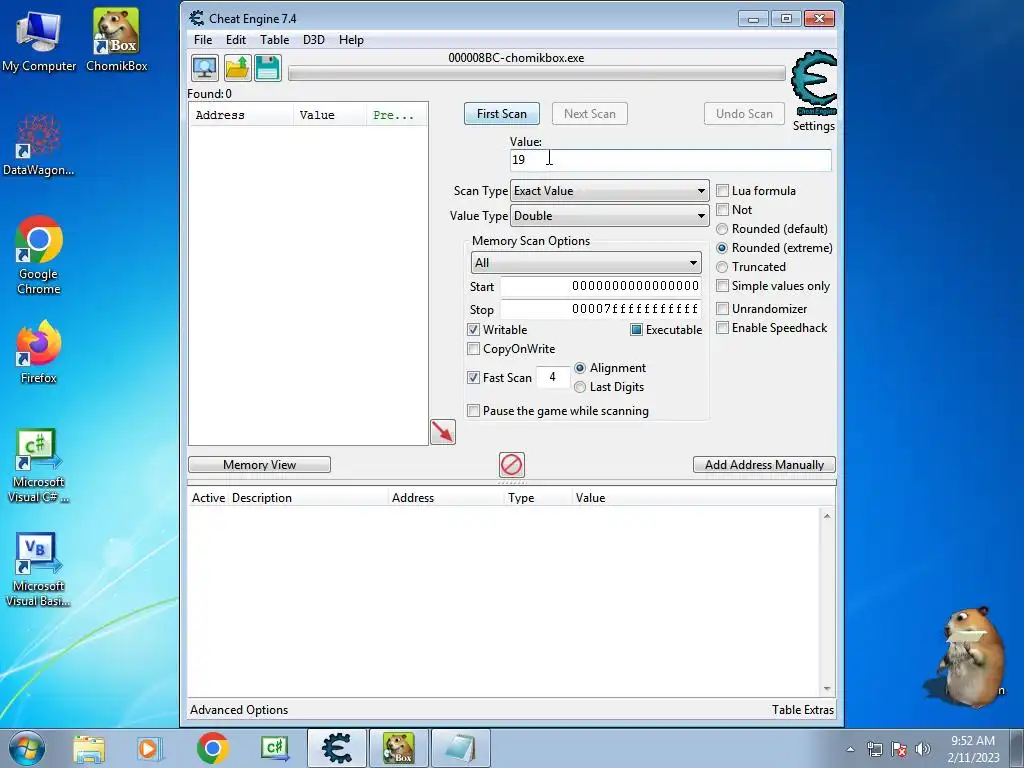This screenshot has height=768, width=1024.
Task: Select Rounded (extreme) option
Action: pos(722,248)
